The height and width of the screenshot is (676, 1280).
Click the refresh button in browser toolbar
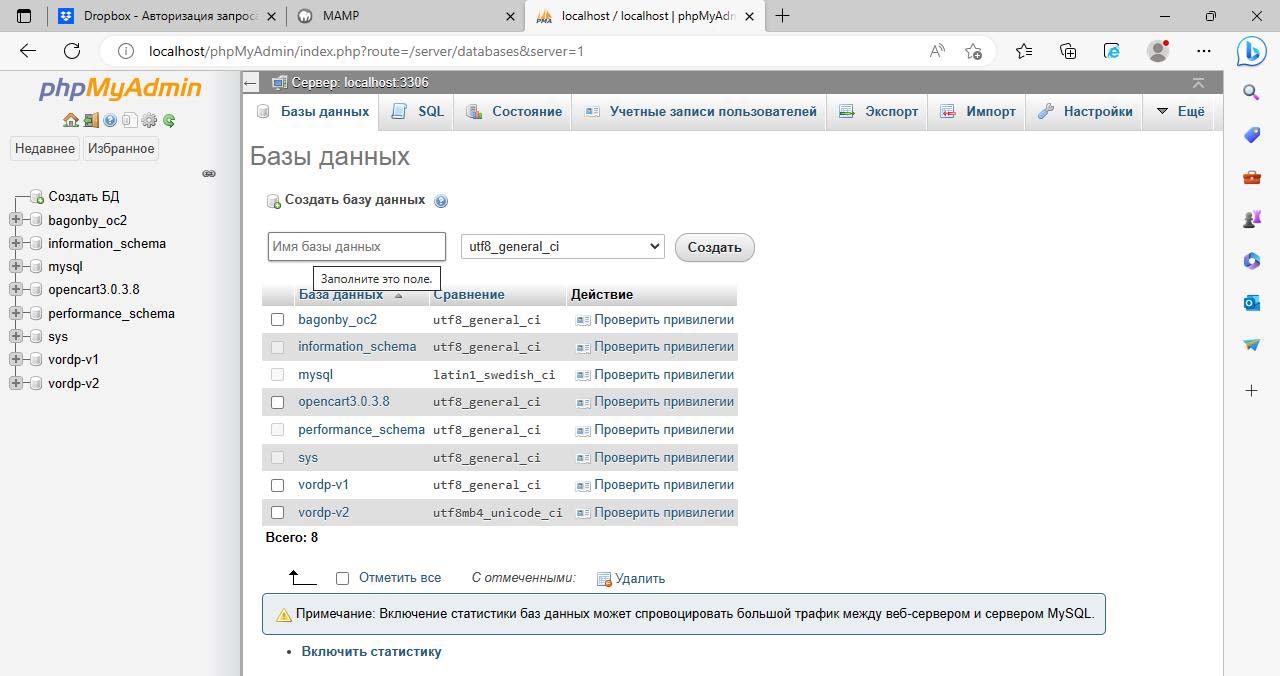pos(72,51)
